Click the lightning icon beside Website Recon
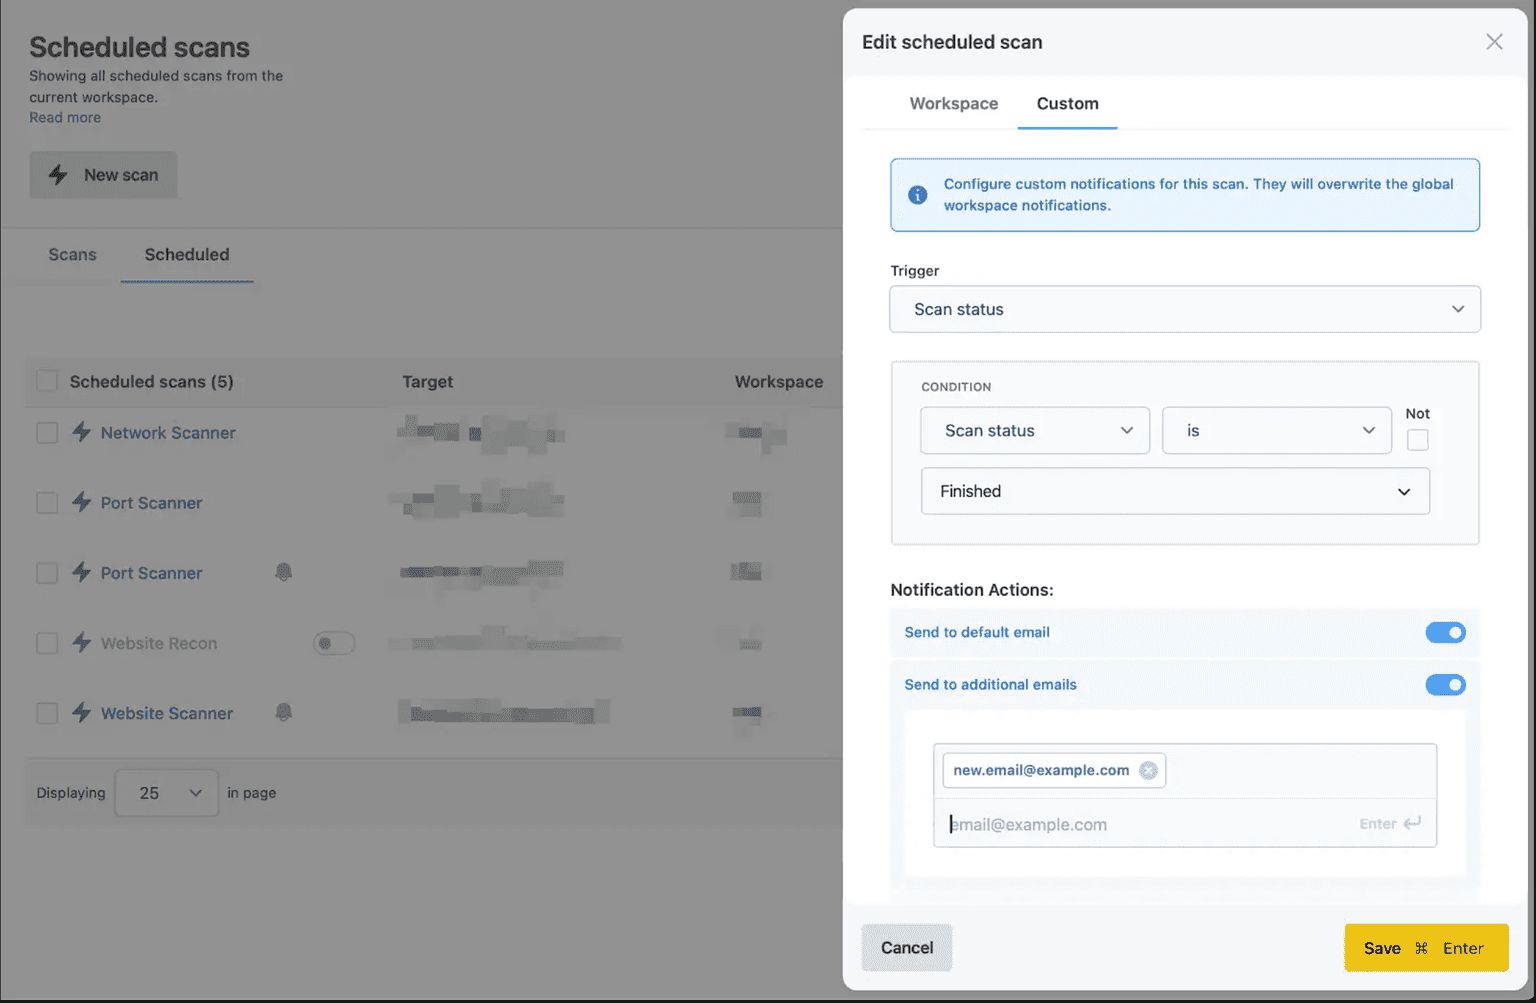The image size is (1536, 1003). coord(82,643)
